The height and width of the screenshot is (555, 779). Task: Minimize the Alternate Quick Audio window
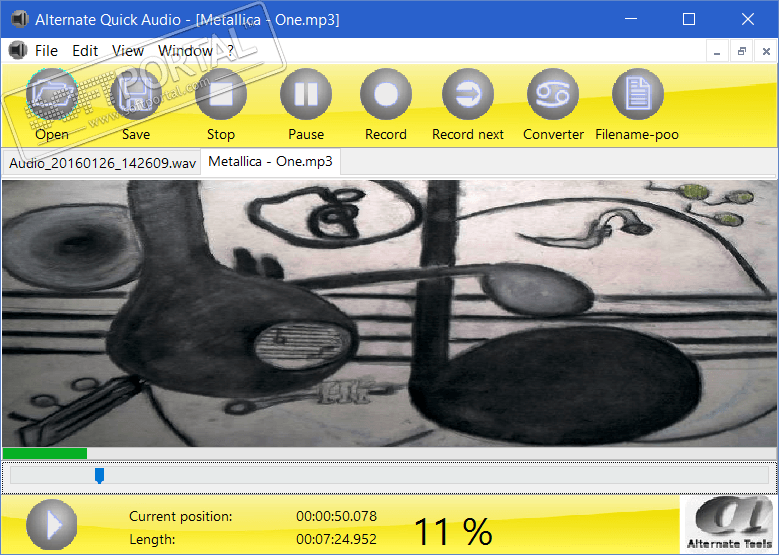(x=631, y=19)
